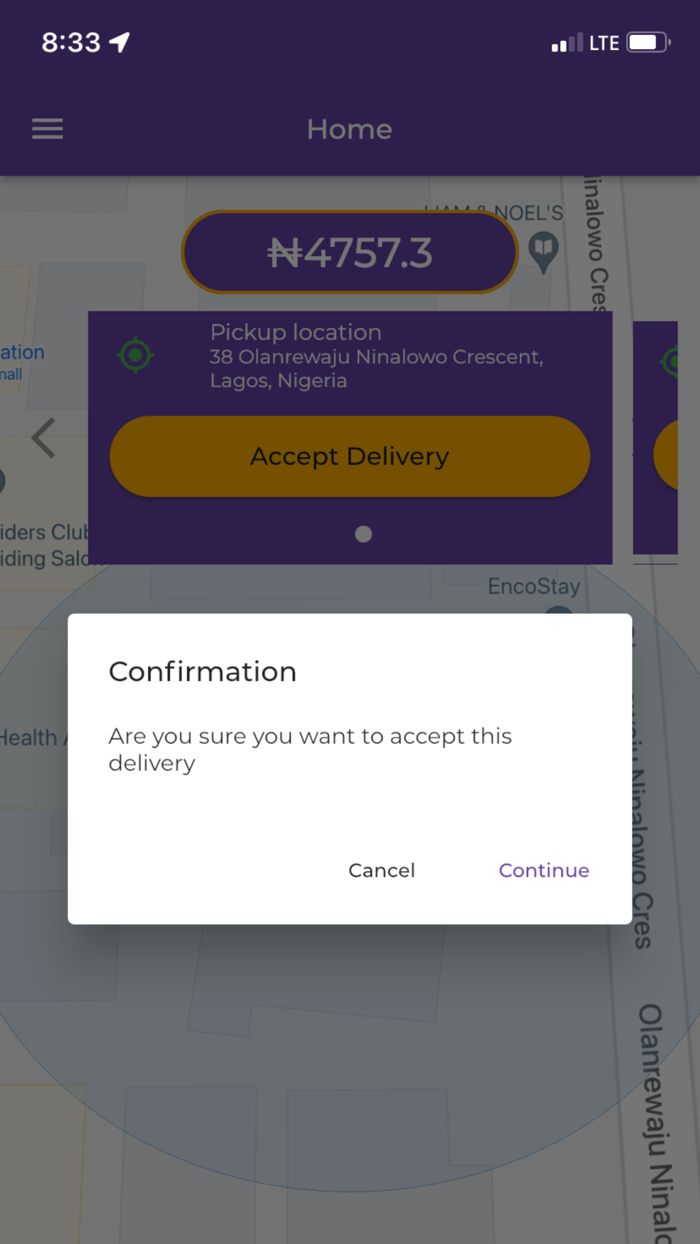The height and width of the screenshot is (1244, 700).
Task: Click the green pickup location target icon
Action: pos(134,355)
